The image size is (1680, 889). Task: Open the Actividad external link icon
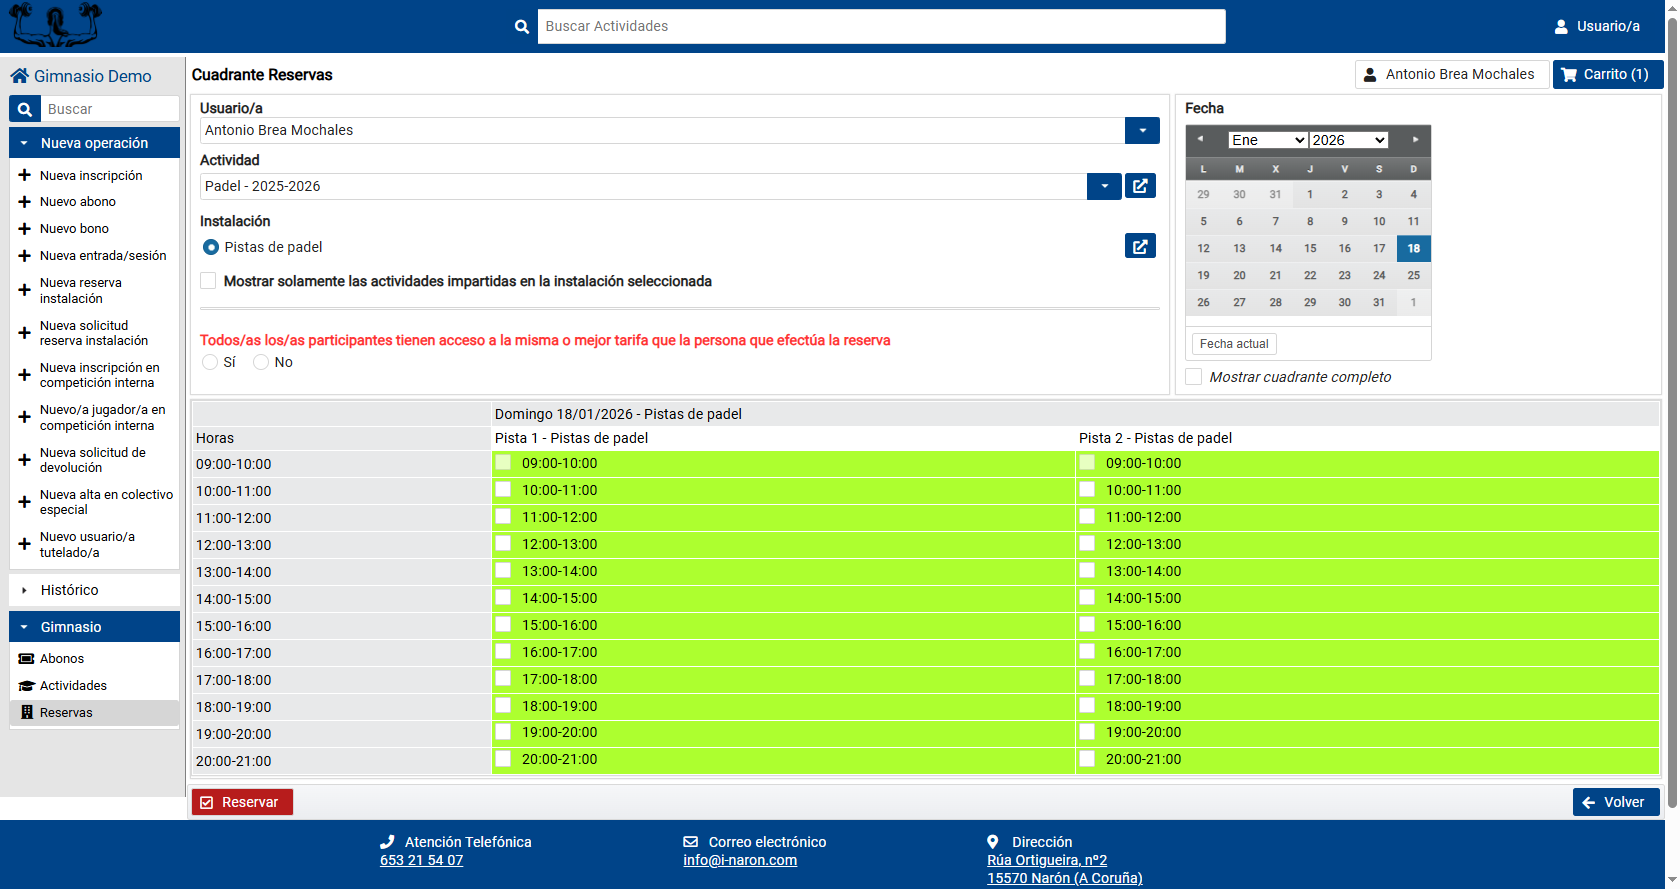point(1140,186)
